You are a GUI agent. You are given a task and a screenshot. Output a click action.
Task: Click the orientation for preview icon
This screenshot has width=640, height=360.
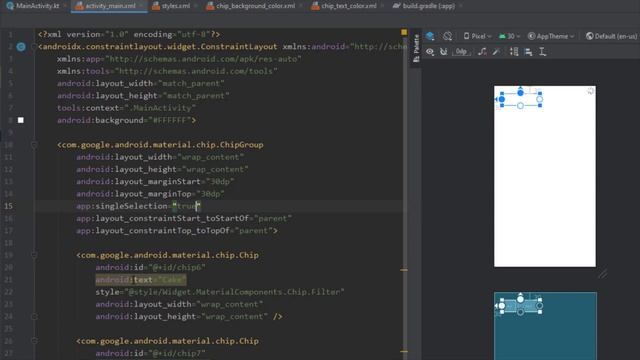point(447,36)
